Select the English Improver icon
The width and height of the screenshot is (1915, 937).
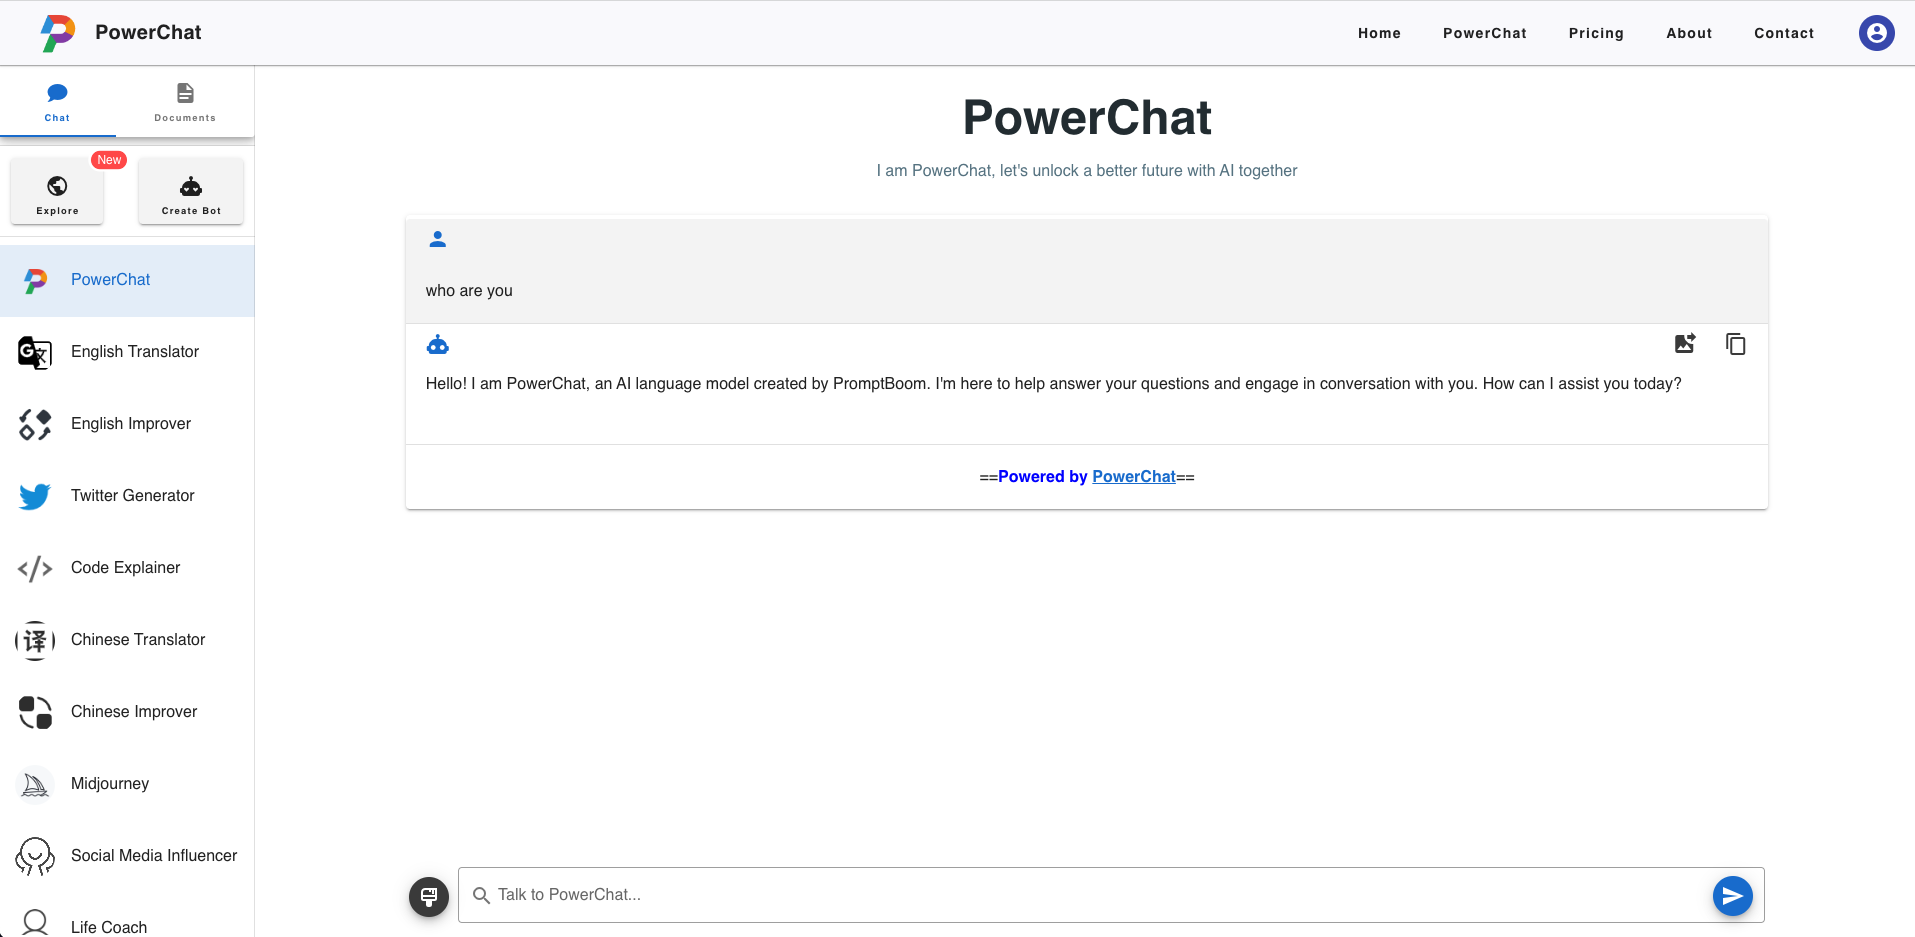(x=35, y=424)
